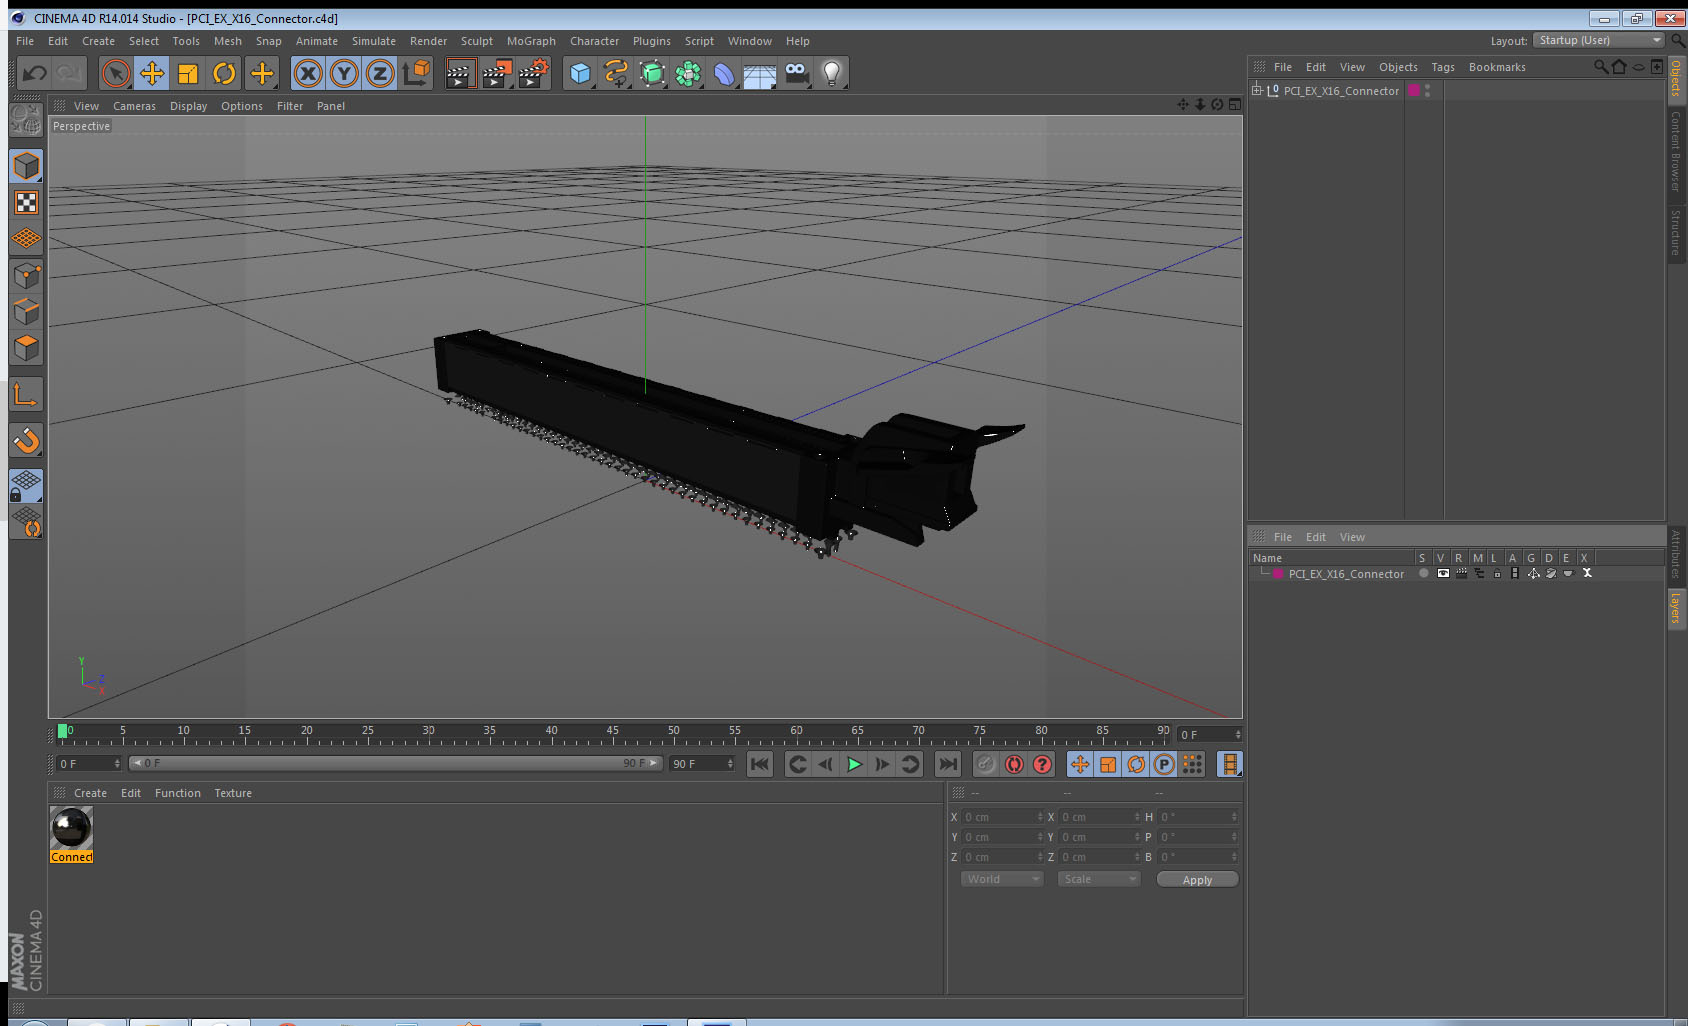Open the material Create menu

pyautogui.click(x=90, y=793)
